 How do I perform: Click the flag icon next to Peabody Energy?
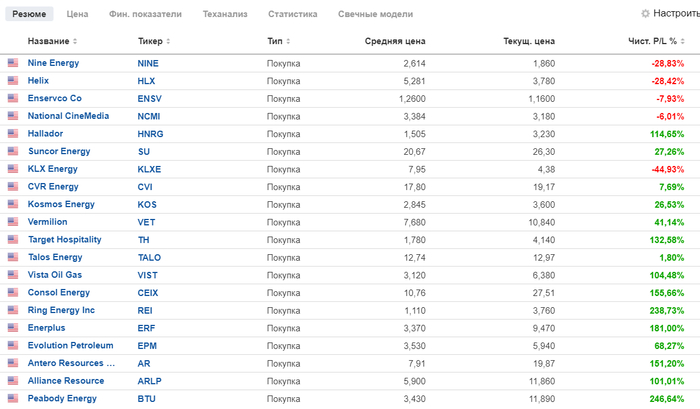[13, 399]
